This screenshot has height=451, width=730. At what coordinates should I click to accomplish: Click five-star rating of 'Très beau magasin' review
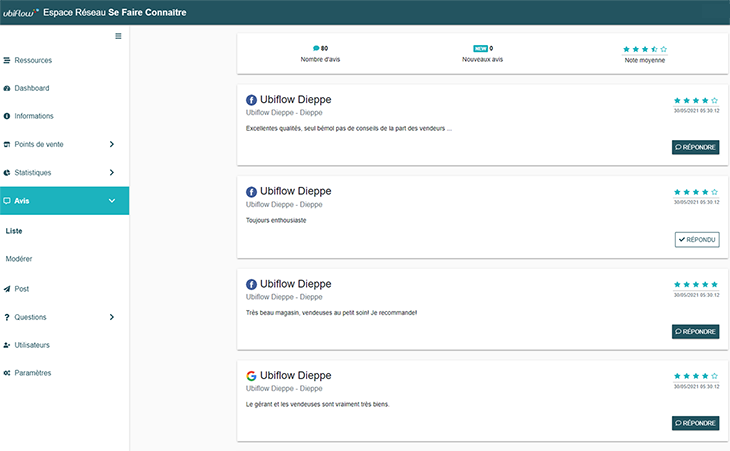(696, 284)
